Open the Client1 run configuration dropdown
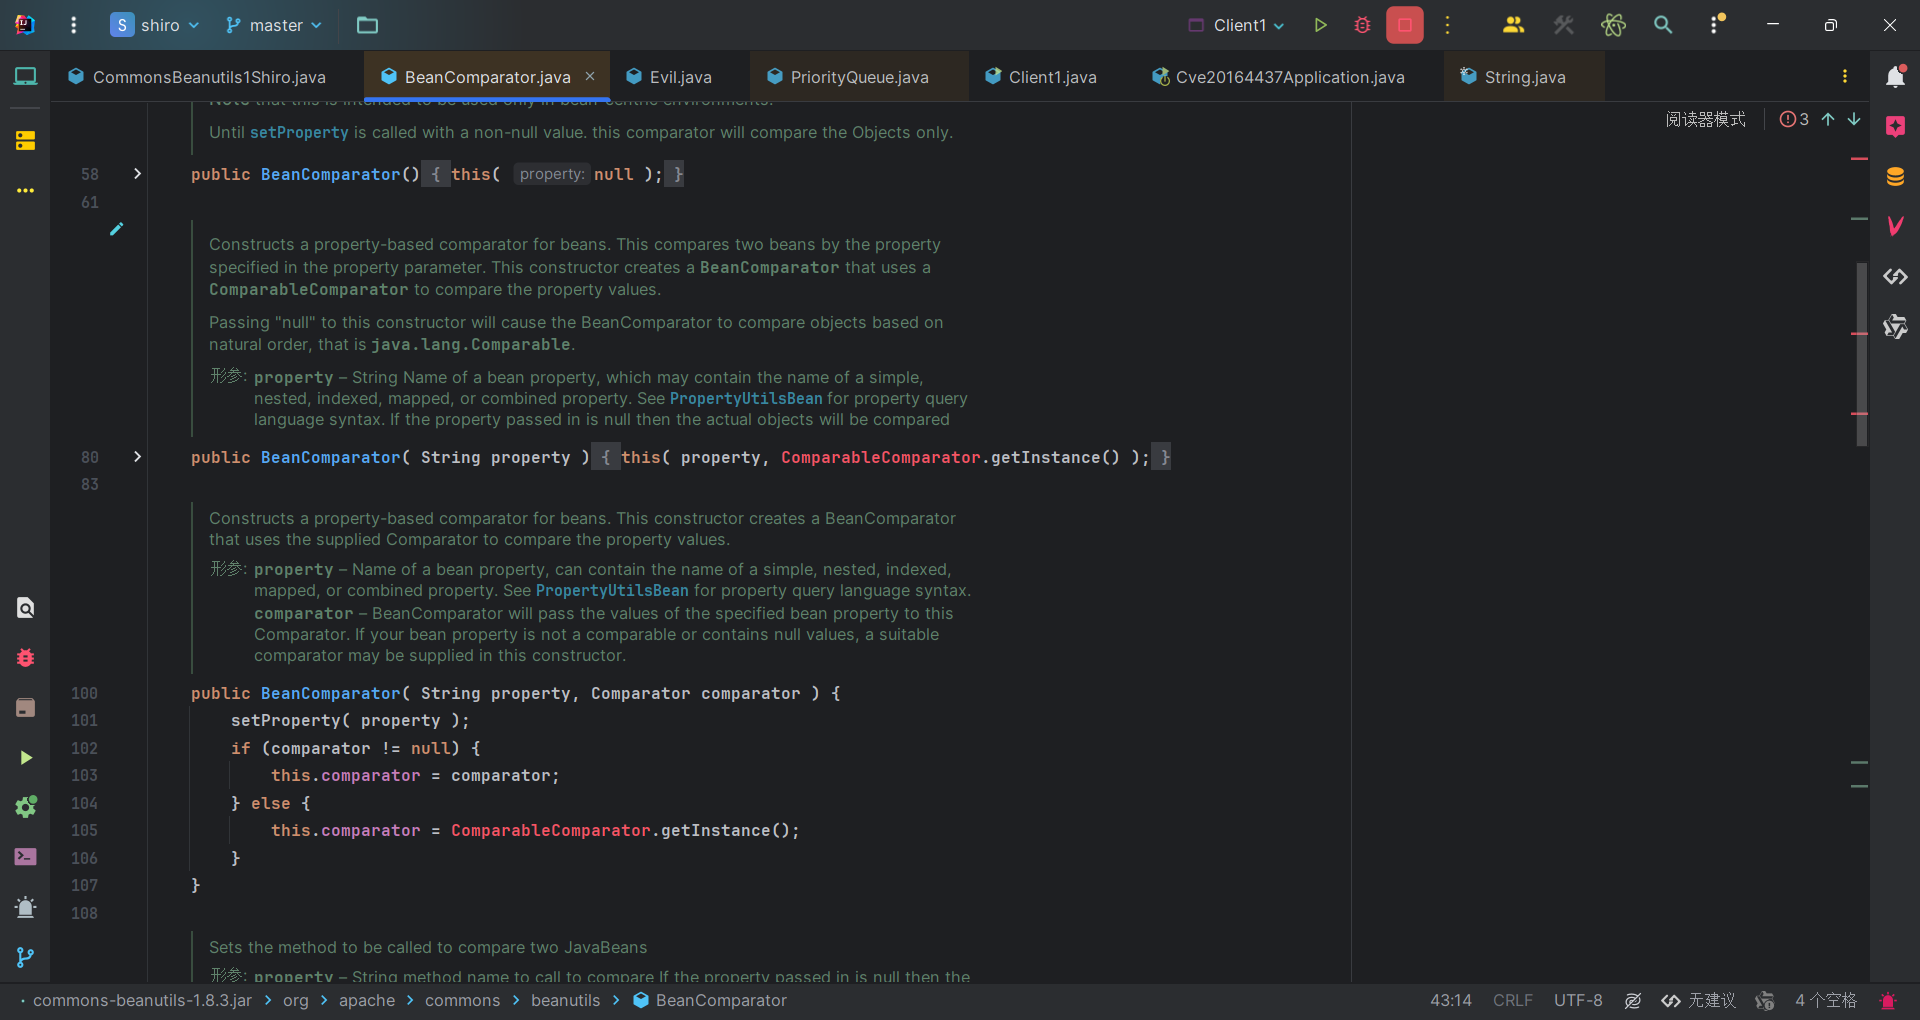Image resolution: width=1920 pixels, height=1020 pixels. click(x=1236, y=25)
